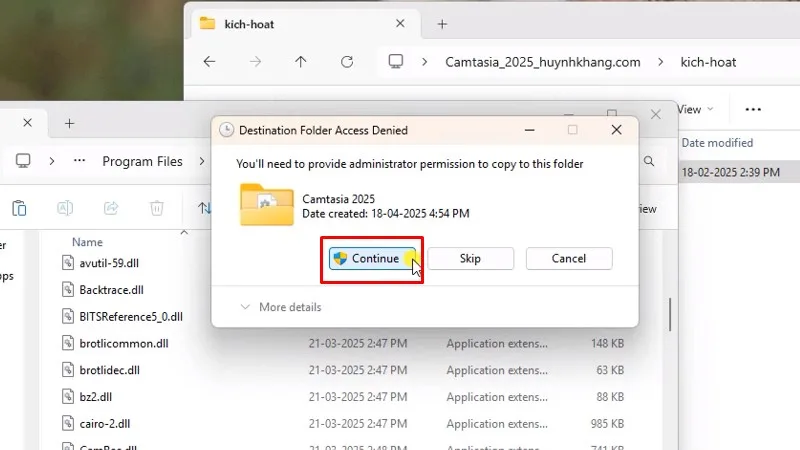This screenshot has width=800, height=450.
Task: Click the date cell of the brotlidec.dll row
Action: click(x=358, y=370)
